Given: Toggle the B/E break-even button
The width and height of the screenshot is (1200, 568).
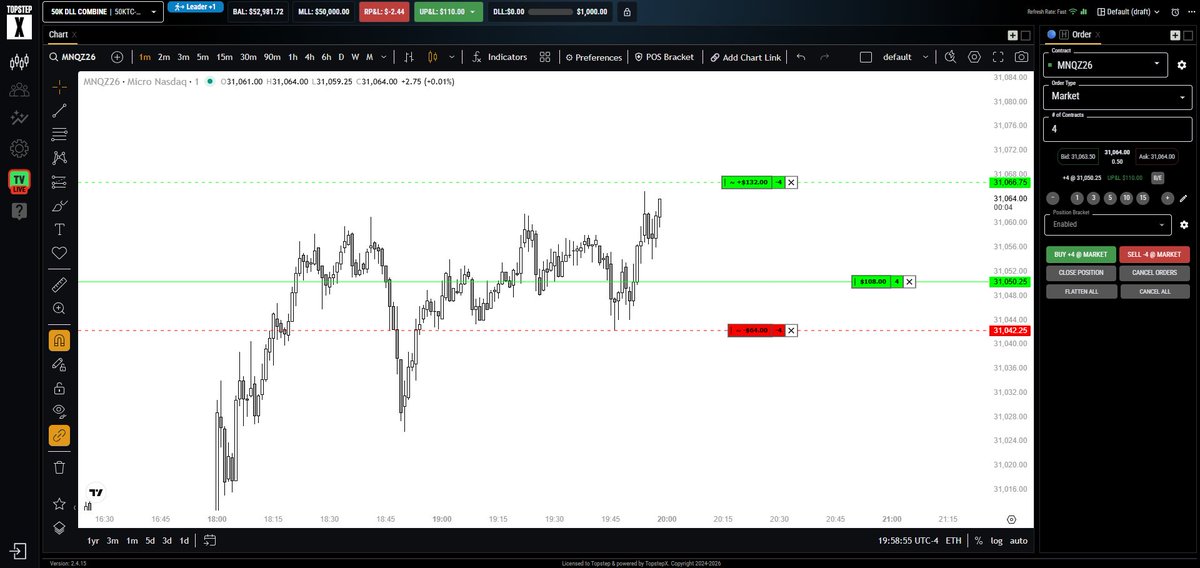Looking at the screenshot, I should [1157, 177].
